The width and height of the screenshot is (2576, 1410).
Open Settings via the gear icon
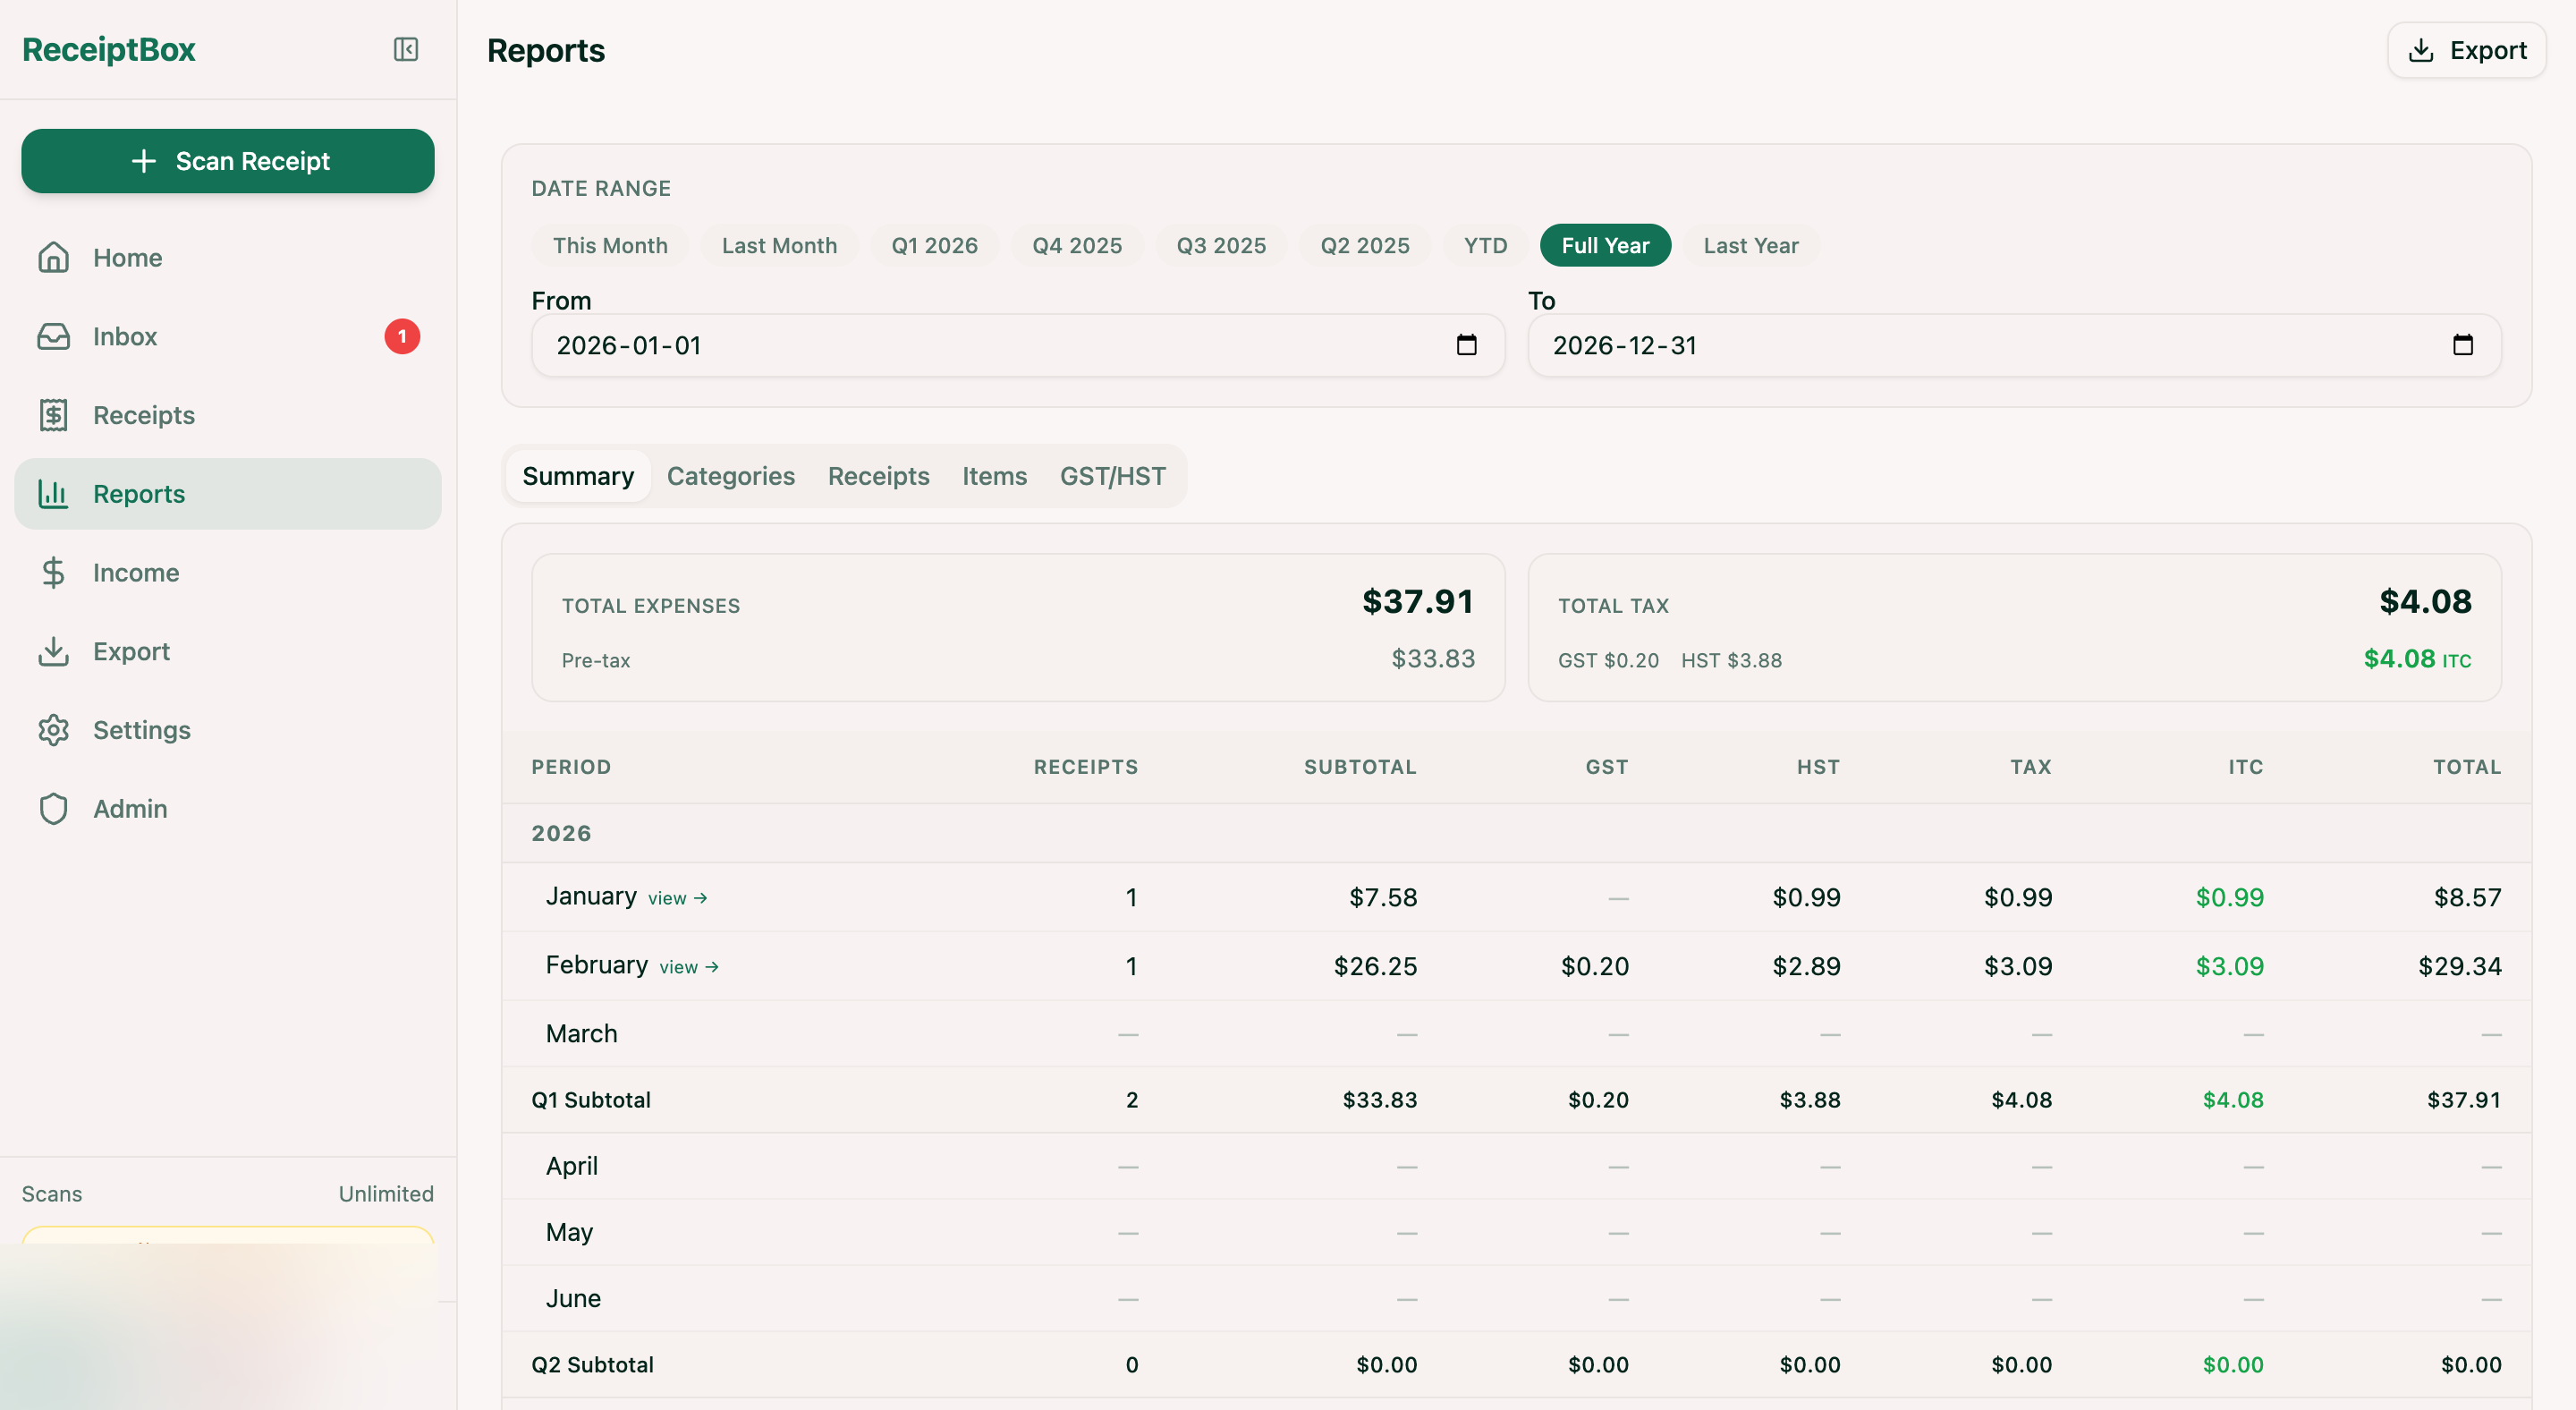[x=53, y=730]
